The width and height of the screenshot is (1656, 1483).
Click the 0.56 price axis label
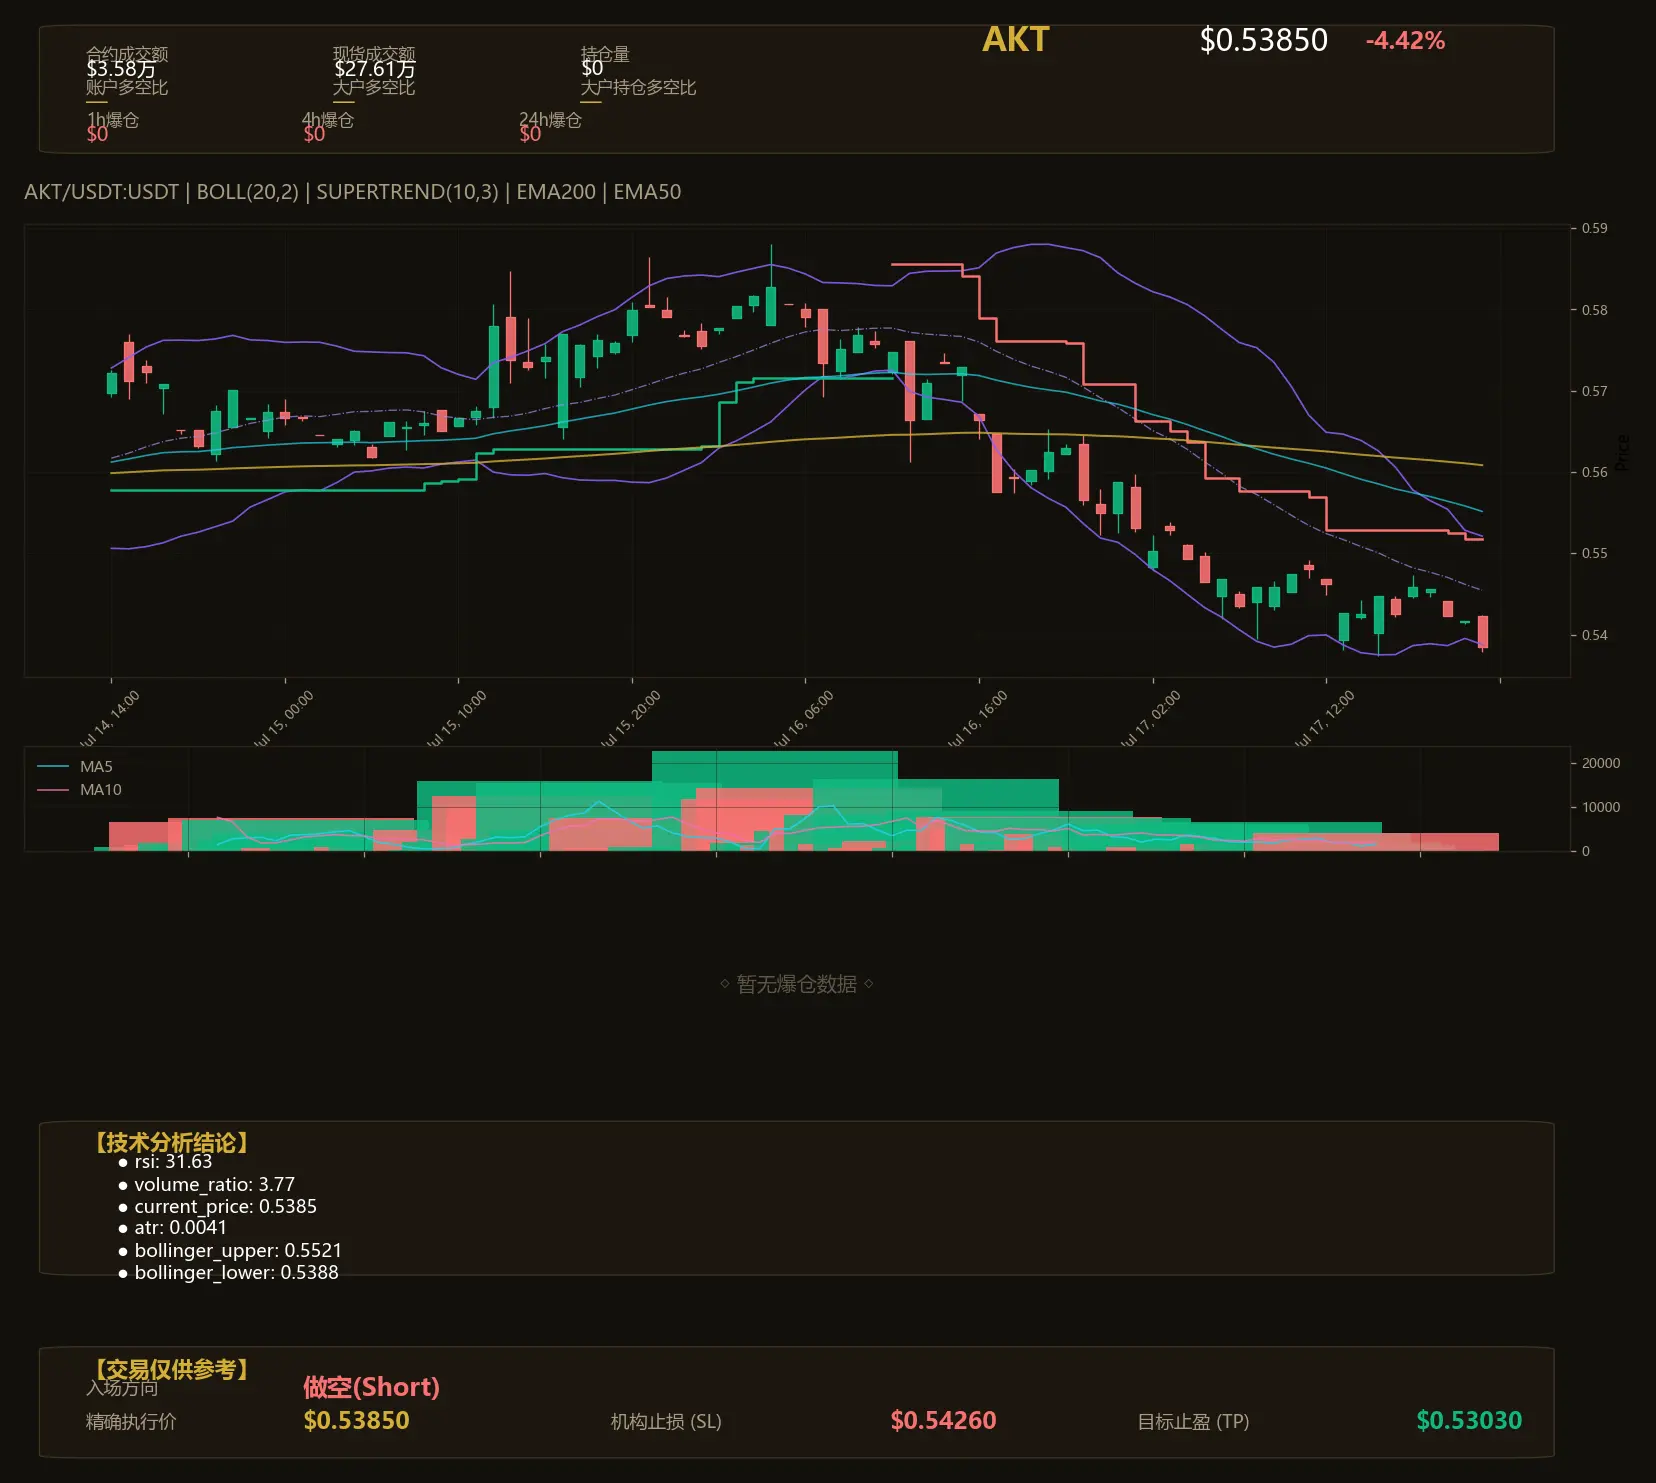[1594, 472]
